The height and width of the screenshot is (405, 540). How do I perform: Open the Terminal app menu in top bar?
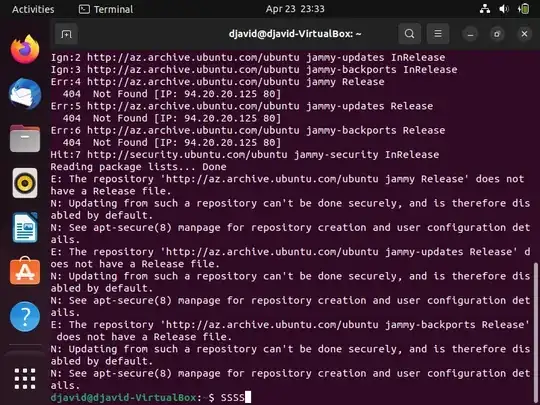(x=106, y=9)
